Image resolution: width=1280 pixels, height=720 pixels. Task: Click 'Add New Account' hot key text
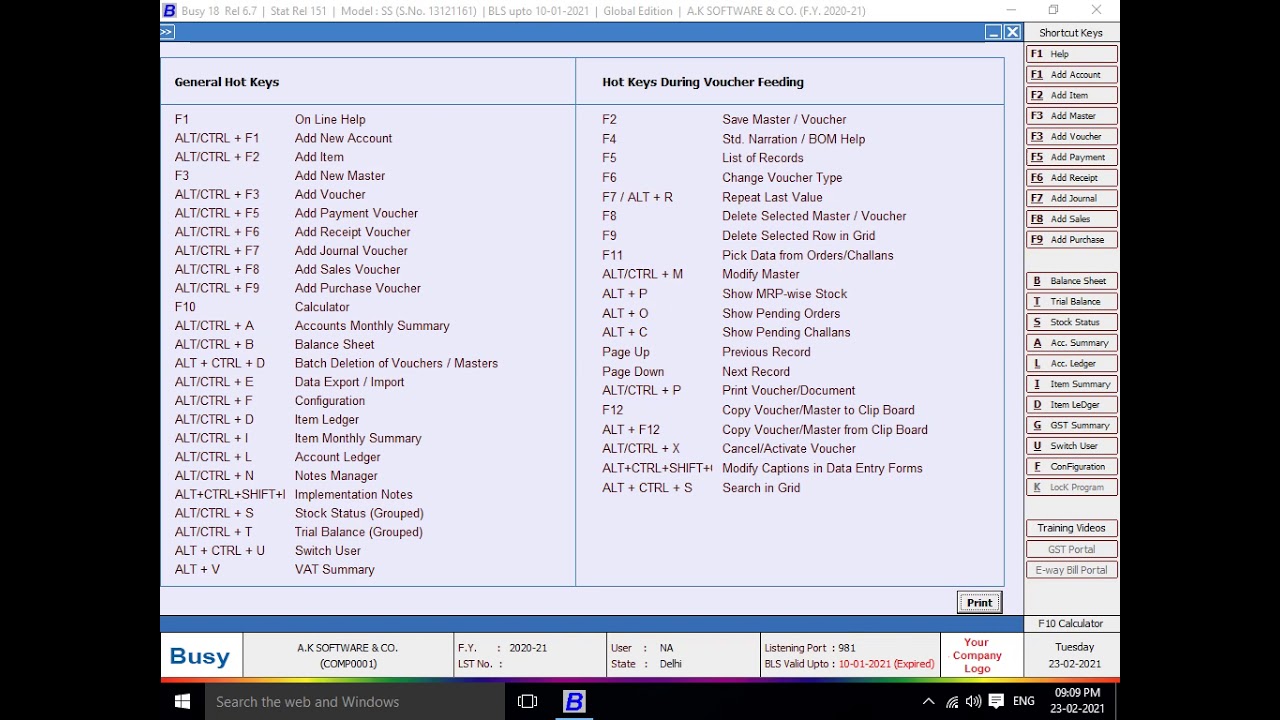[343, 138]
